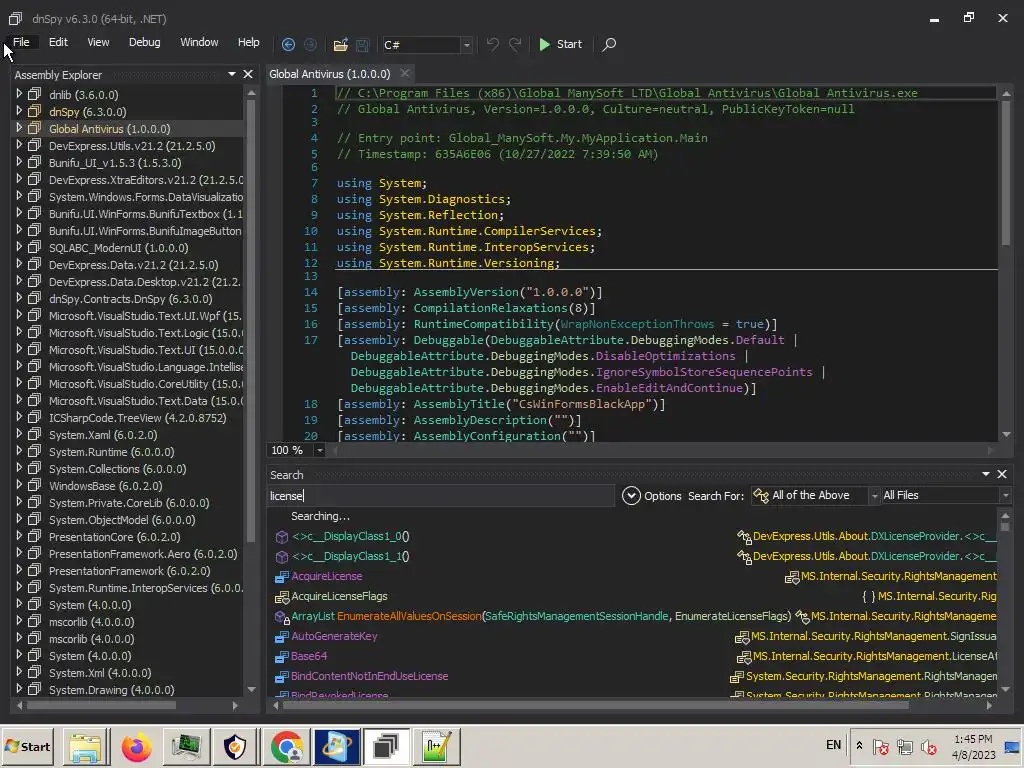Launch Firefox from the taskbar
The width and height of the screenshot is (1024, 768).
136,747
